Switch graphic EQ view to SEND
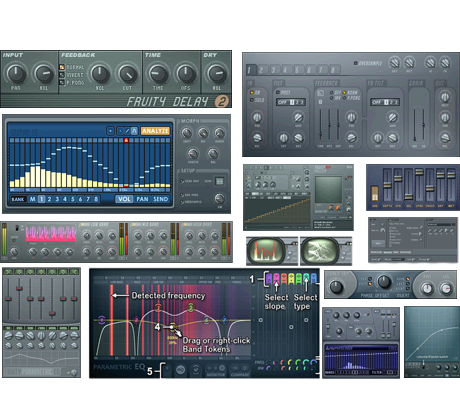 click(x=160, y=199)
